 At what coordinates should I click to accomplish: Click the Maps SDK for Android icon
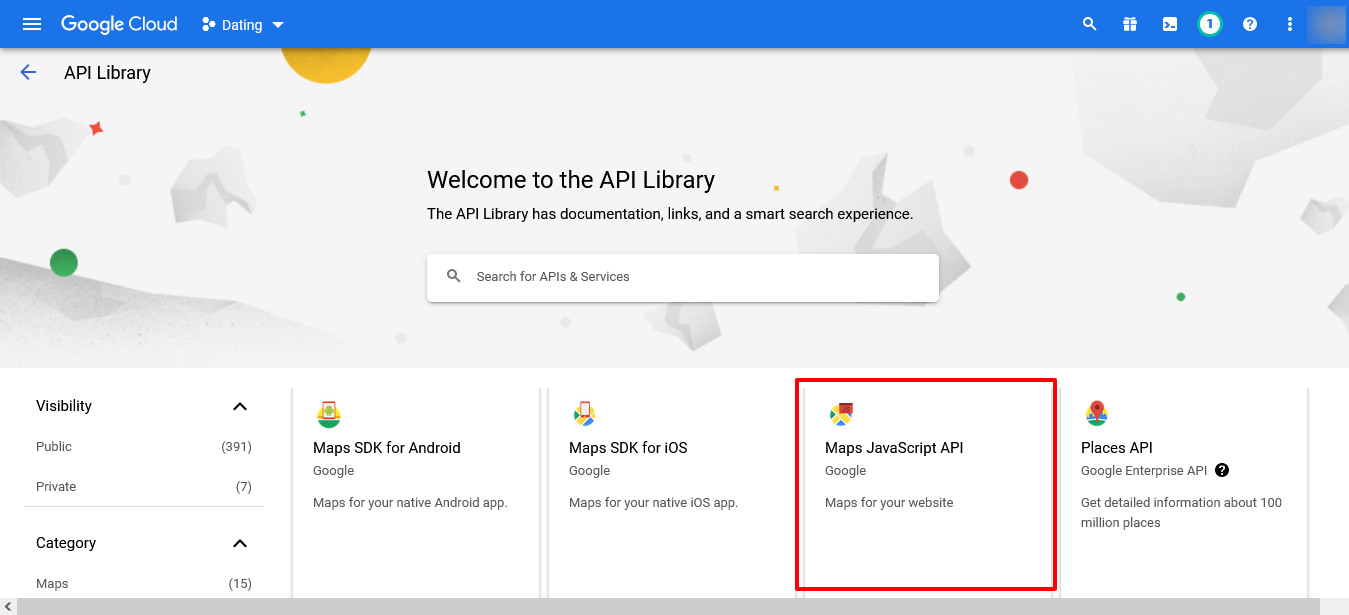[329, 414]
